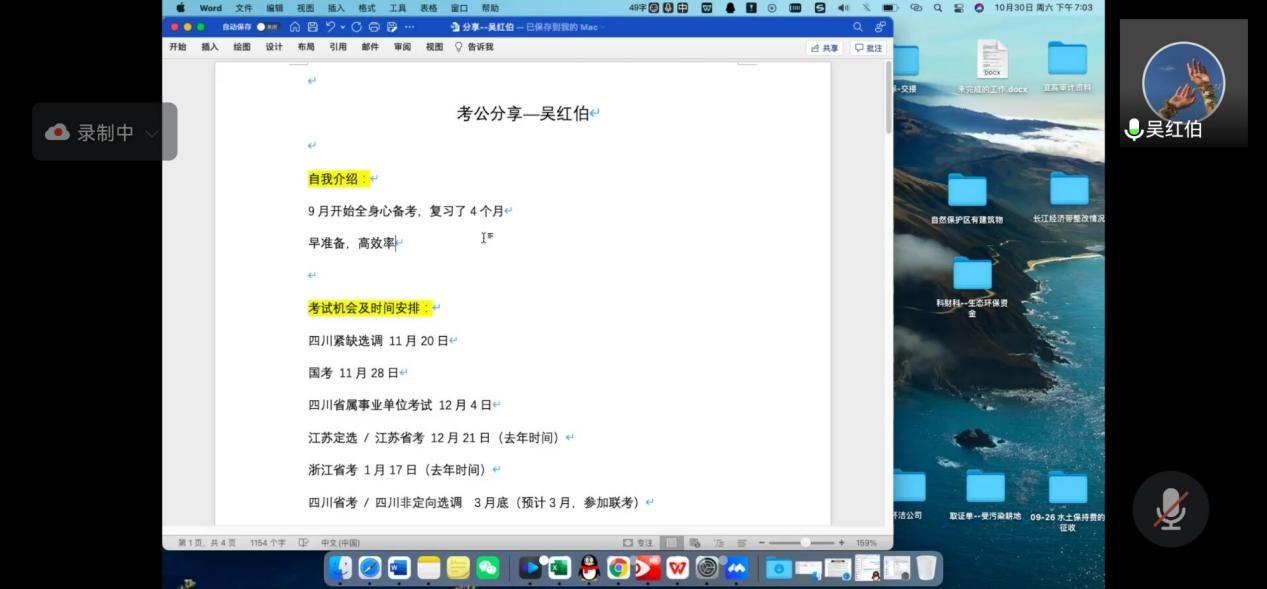This screenshot has width=1267, height=589.
Task: Open WeChat from the Dock
Action: [x=487, y=568]
